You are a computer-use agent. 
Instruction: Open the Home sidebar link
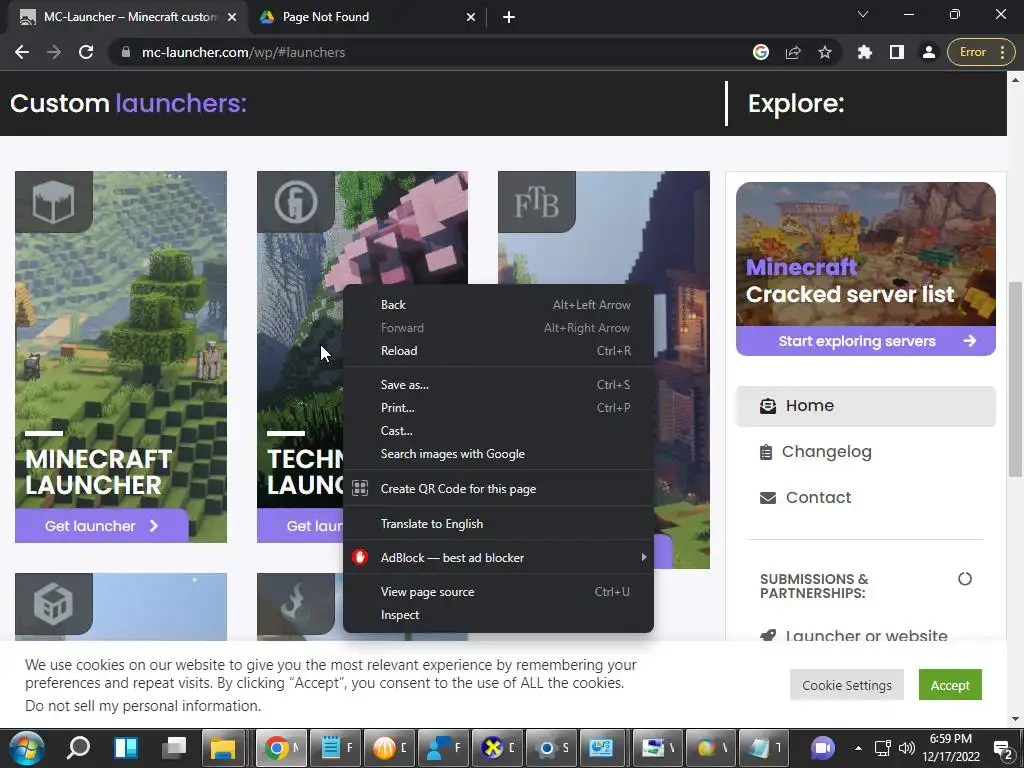coord(866,406)
